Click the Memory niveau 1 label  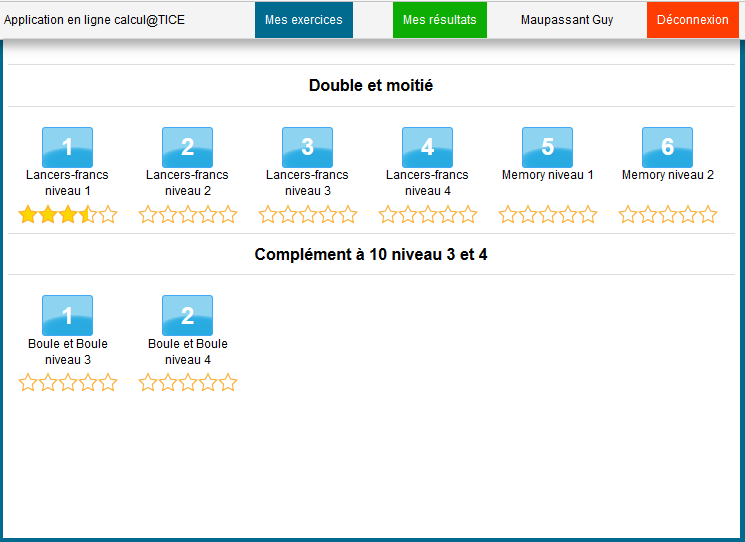point(547,175)
